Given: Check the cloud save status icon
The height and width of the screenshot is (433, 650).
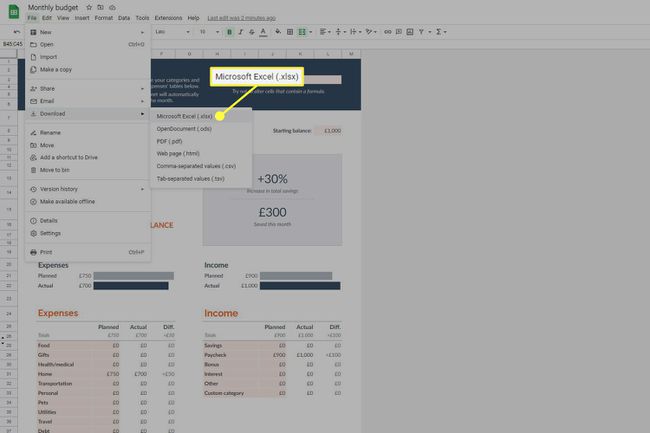Looking at the screenshot, I should 112,7.
